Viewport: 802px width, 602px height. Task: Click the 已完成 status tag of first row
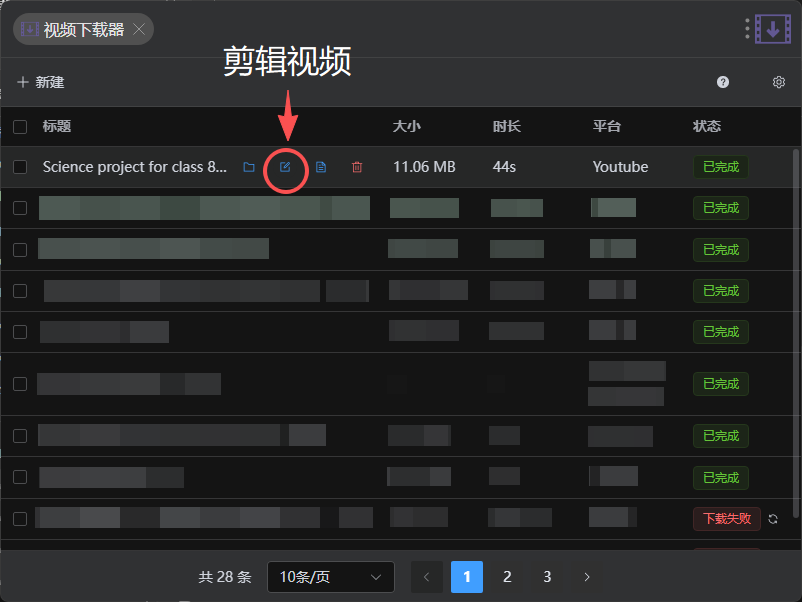pos(721,167)
